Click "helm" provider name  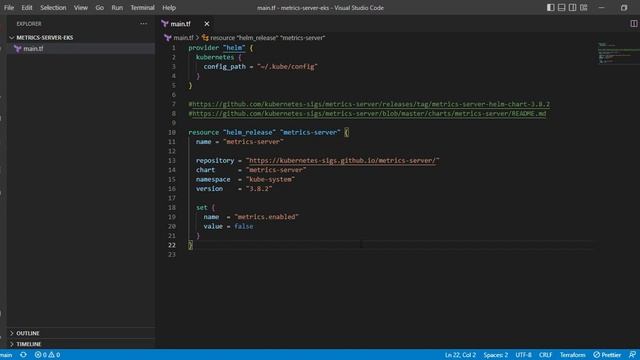click(234, 48)
